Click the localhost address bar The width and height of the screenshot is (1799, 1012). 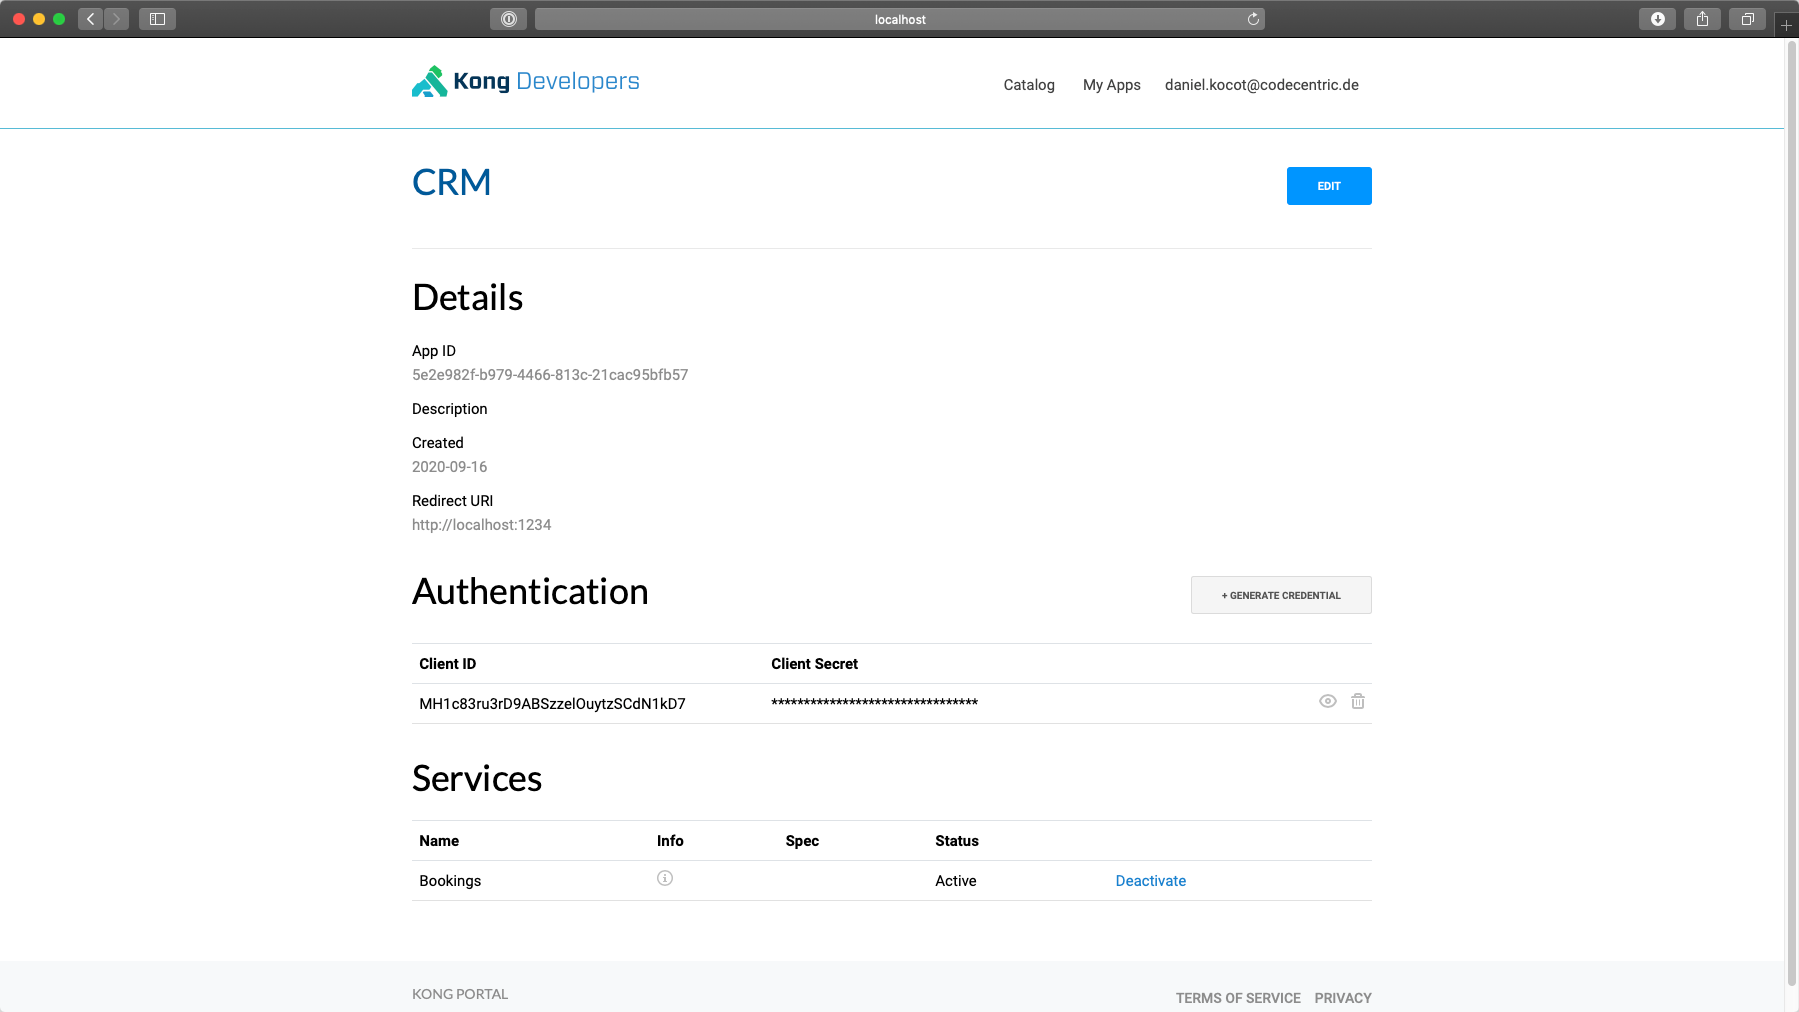tap(900, 19)
